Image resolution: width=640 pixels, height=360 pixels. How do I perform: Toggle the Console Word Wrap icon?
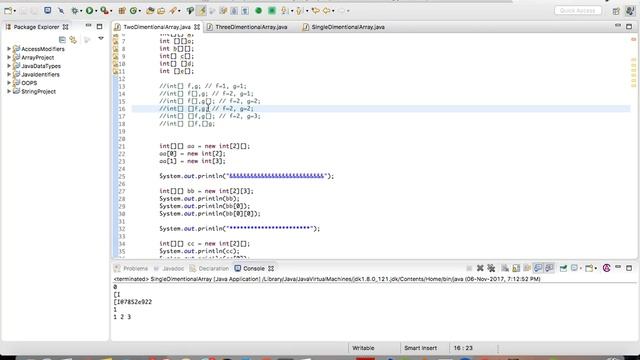[x=527, y=268]
